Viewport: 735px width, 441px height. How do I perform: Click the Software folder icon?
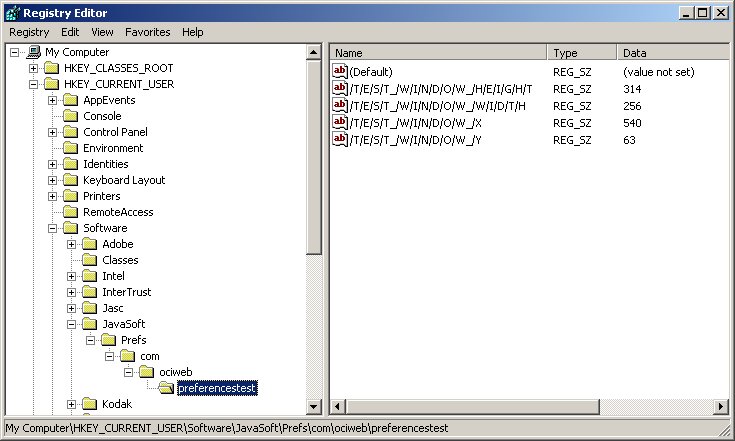tap(70, 228)
